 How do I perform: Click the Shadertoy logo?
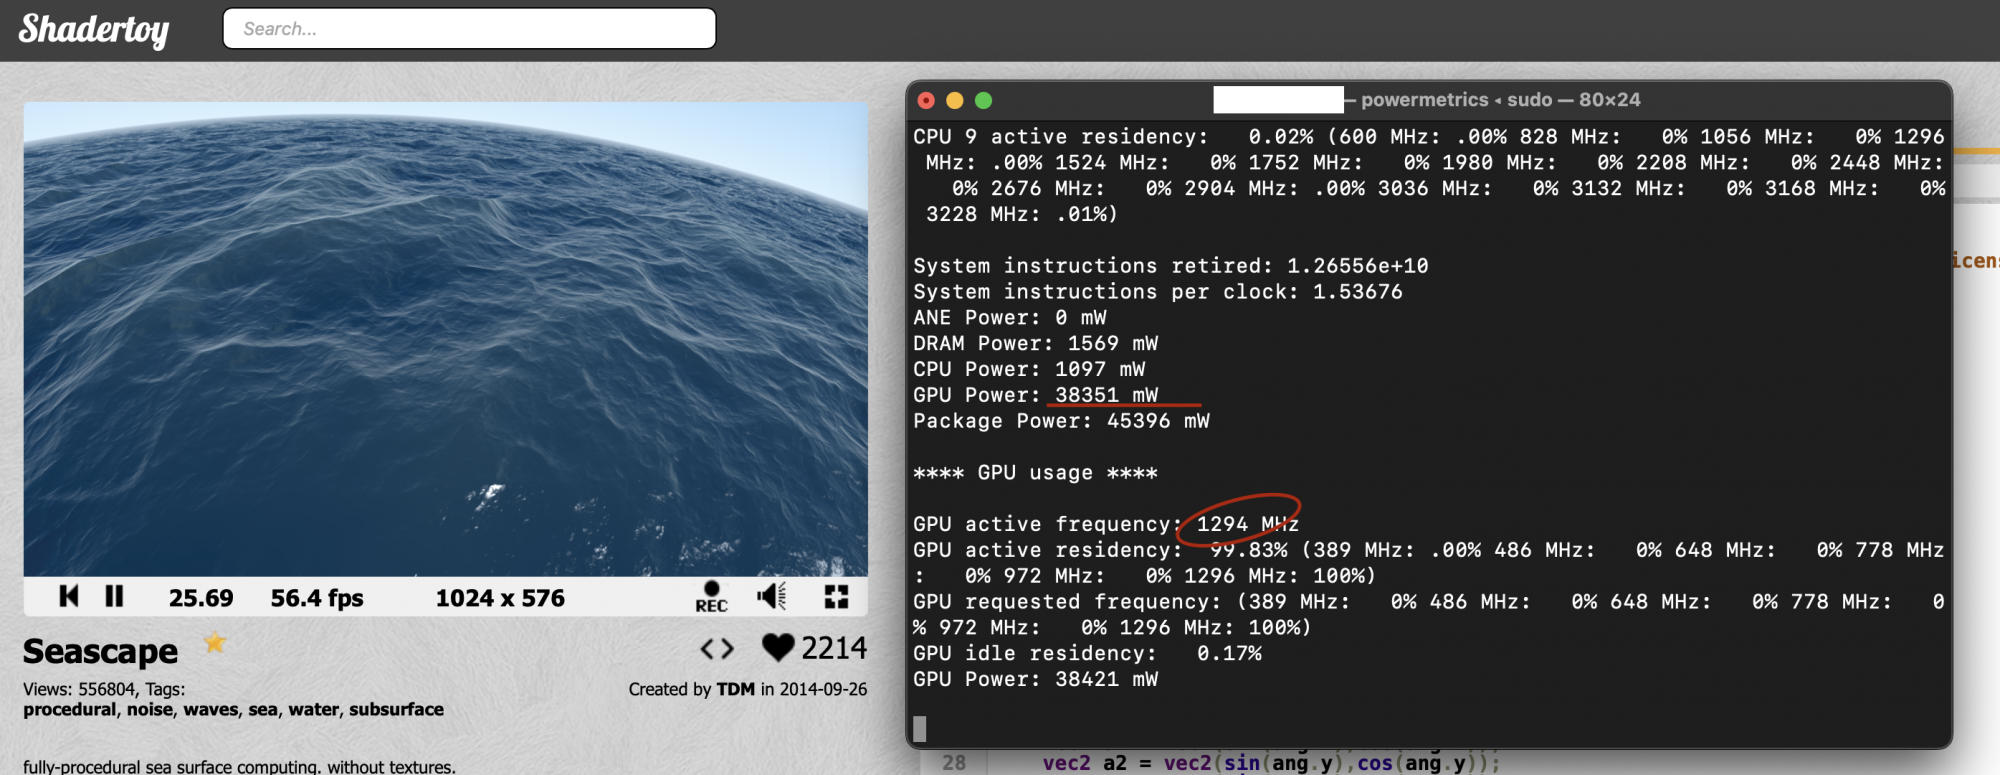tap(94, 29)
